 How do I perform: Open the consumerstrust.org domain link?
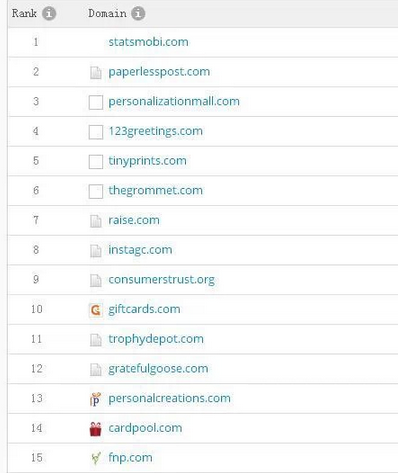(x=161, y=280)
